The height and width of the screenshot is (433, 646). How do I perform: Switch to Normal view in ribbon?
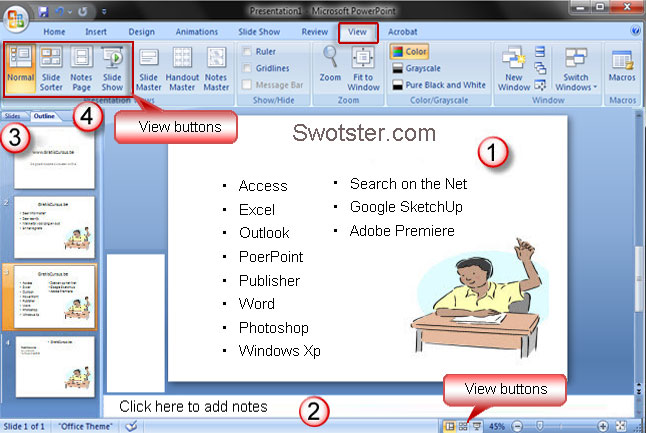point(20,68)
